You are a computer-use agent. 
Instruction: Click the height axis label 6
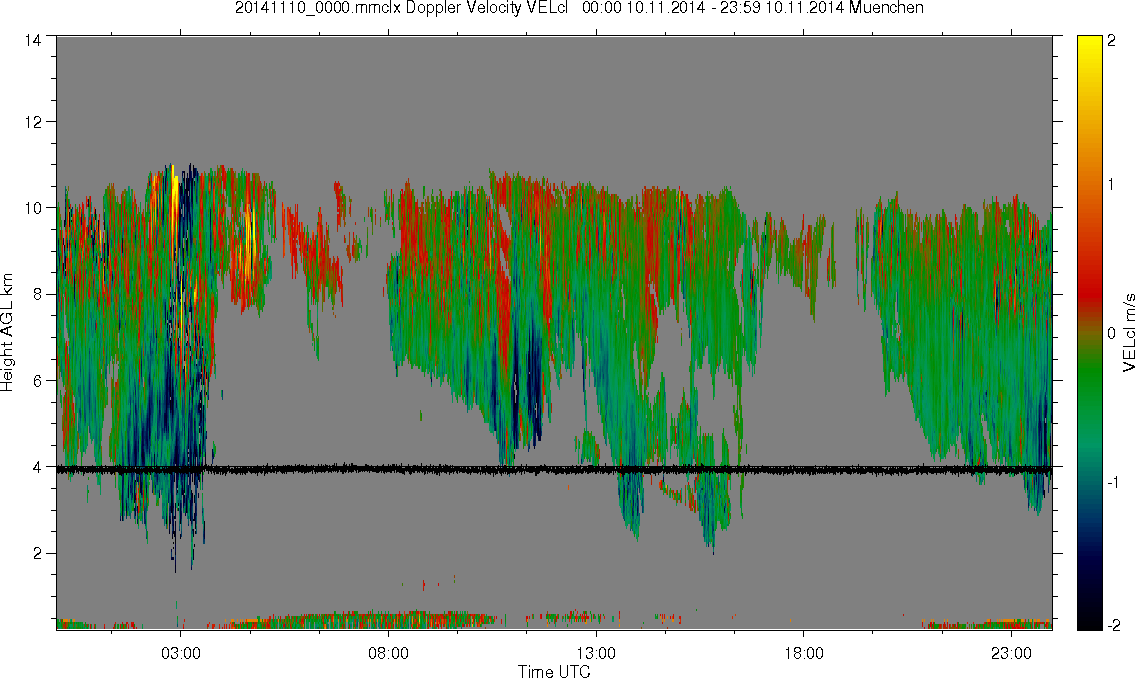pyautogui.click(x=36, y=381)
